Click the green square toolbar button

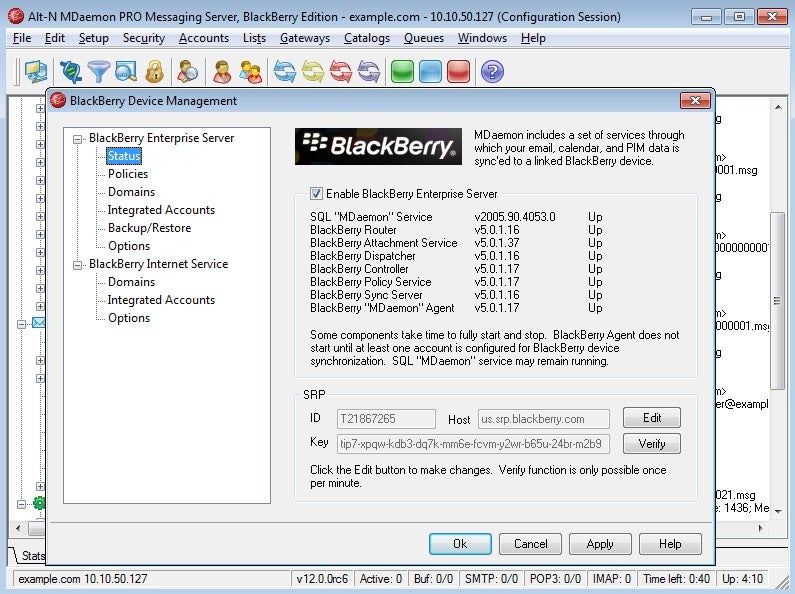coord(402,71)
